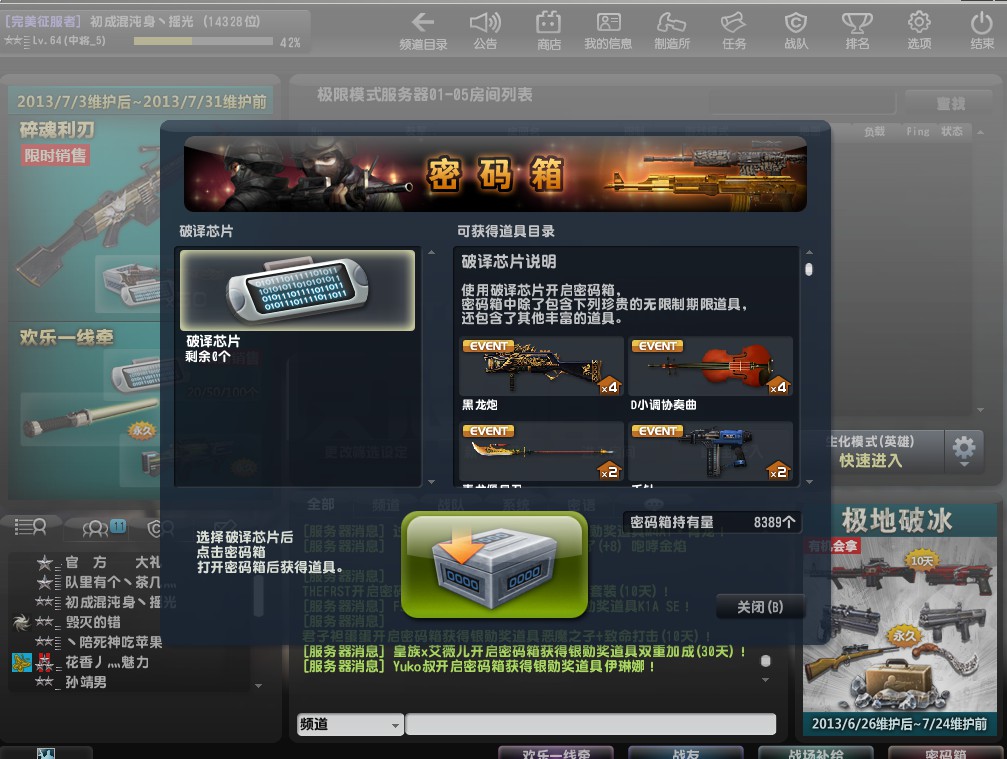The width and height of the screenshot is (1007, 759).
Task: Click the 密码箱持有量 8389个 counter
Action: tap(712, 522)
